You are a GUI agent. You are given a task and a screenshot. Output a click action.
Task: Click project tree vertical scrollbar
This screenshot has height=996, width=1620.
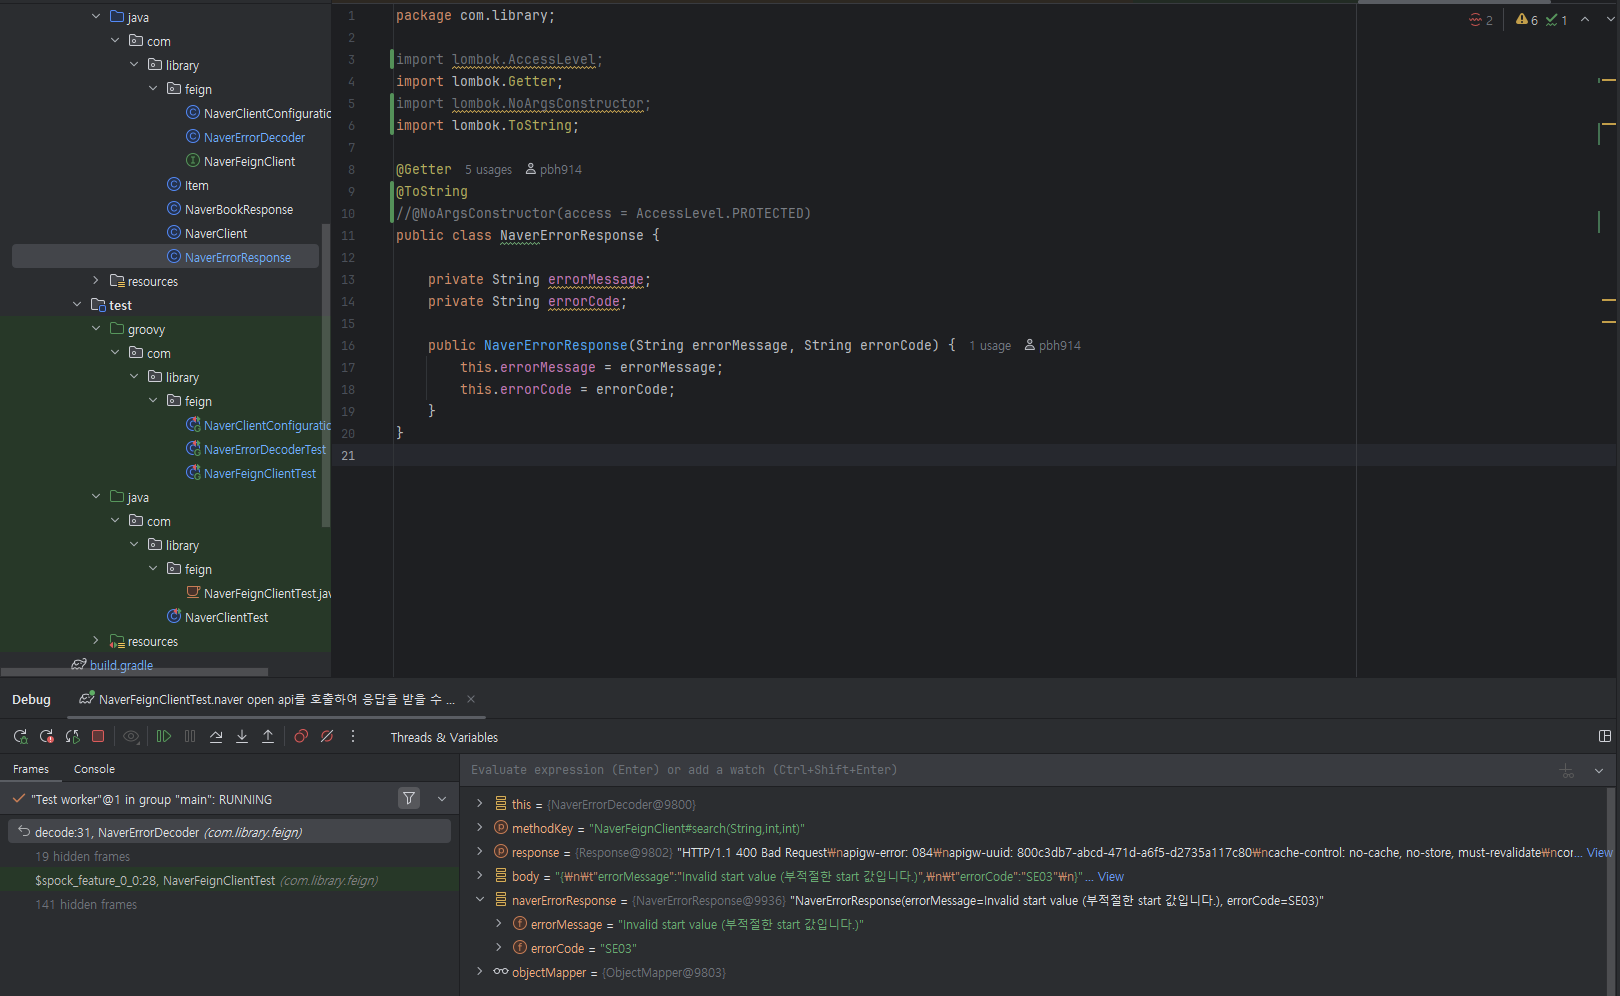click(x=325, y=375)
